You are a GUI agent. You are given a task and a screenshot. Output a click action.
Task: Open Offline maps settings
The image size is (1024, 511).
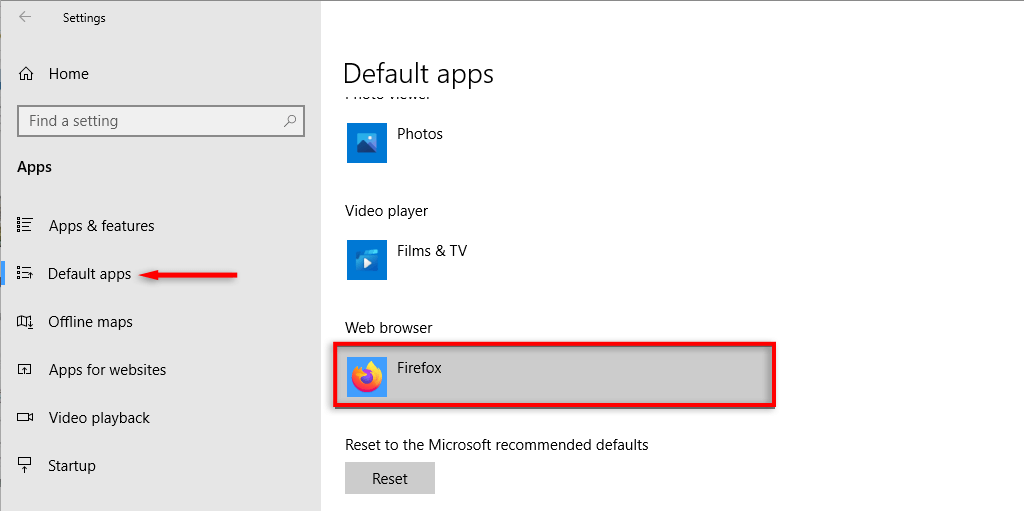point(90,322)
